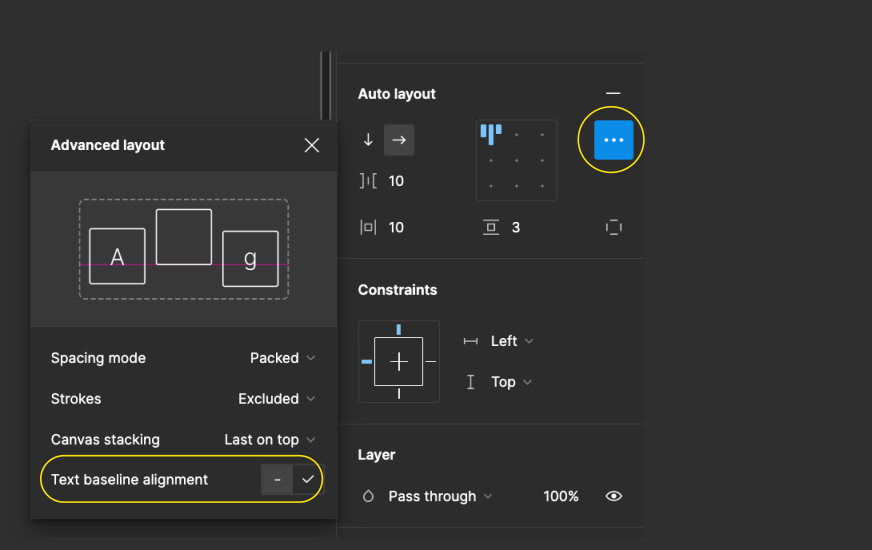Click the layer opacity 100% field
Viewport: 872px width, 550px height.
(x=561, y=496)
